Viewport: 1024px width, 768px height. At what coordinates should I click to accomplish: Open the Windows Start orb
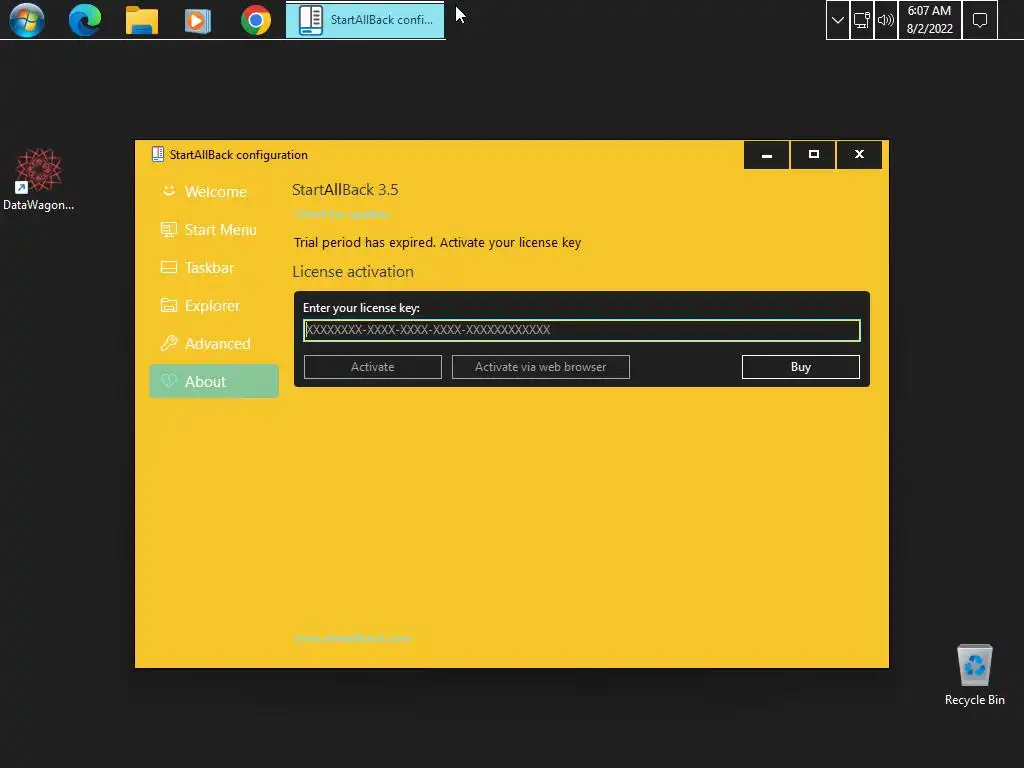click(27, 20)
